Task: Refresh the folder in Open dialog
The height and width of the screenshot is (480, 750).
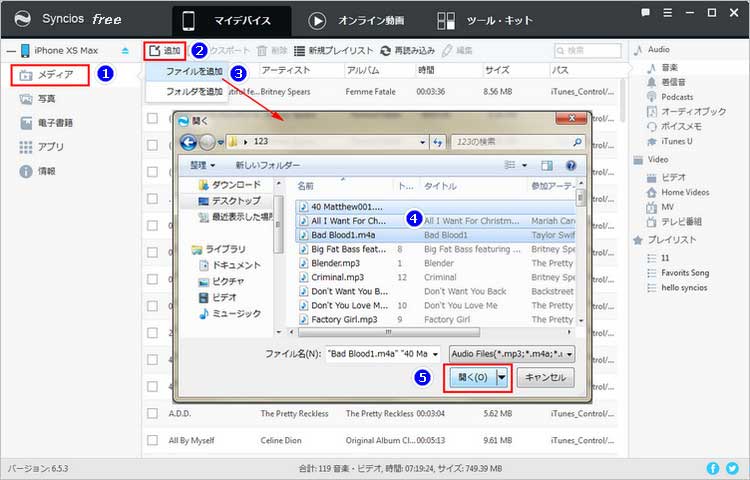Action: tap(438, 142)
